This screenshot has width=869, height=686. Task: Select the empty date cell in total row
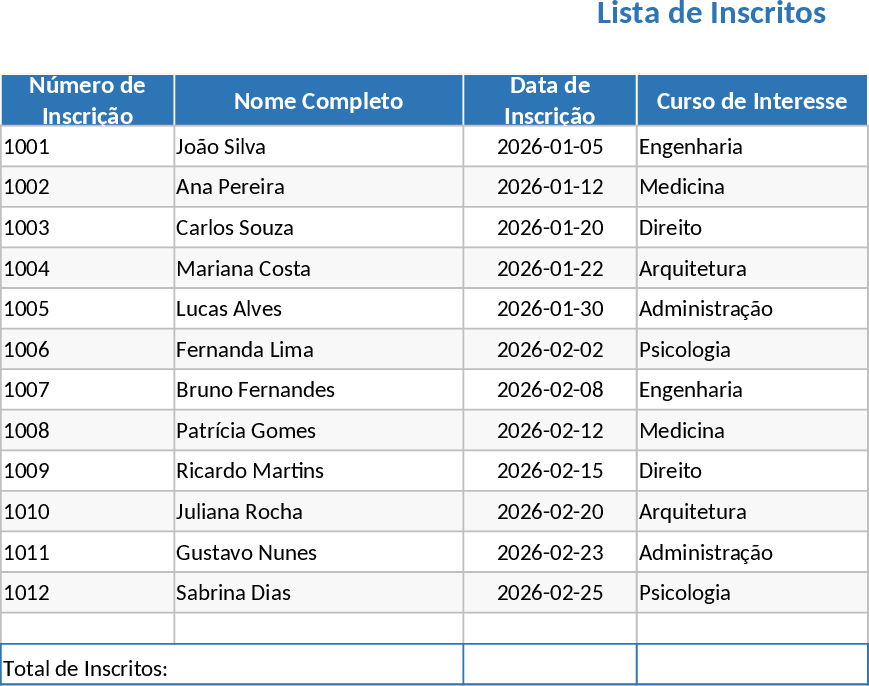click(550, 666)
